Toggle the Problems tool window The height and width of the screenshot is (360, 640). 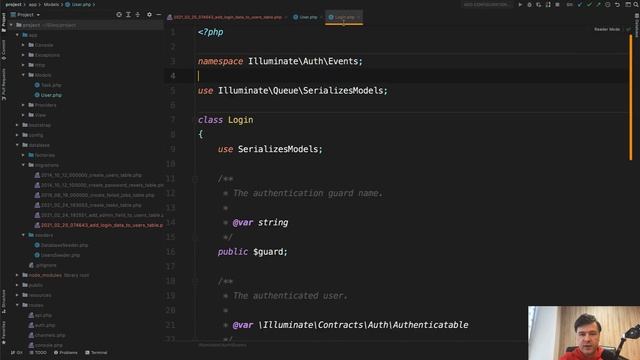click(66, 353)
